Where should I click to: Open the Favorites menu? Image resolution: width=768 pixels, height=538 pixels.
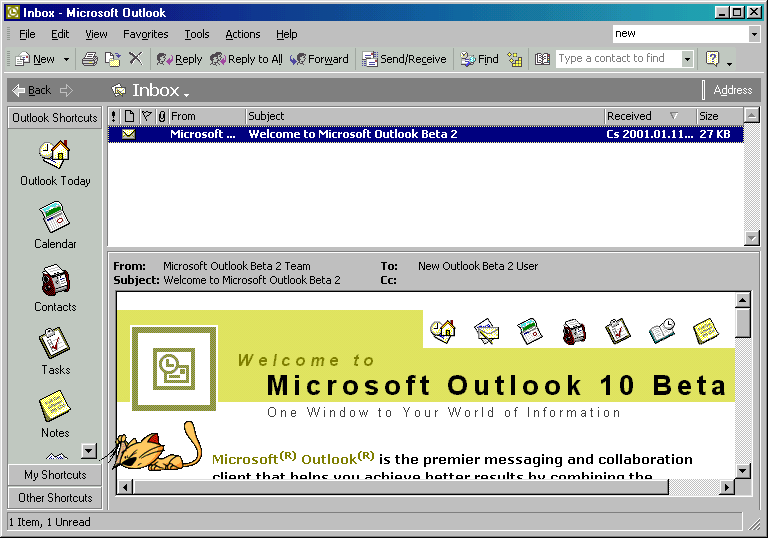click(145, 34)
